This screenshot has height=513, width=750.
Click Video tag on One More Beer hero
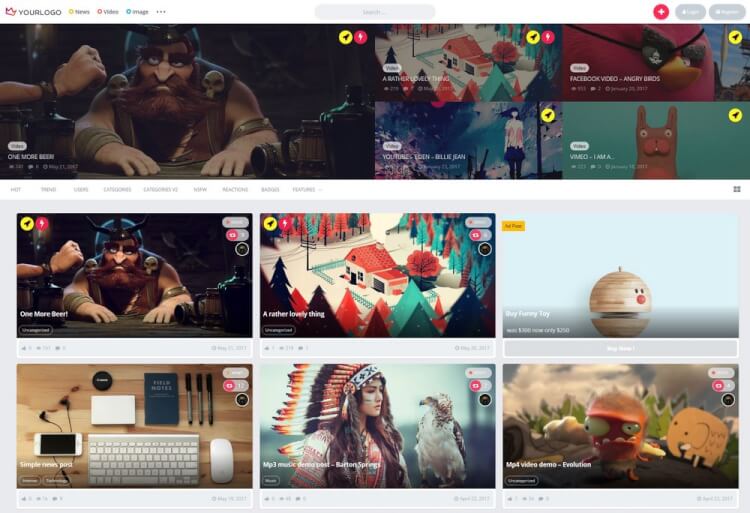coord(17,146)
